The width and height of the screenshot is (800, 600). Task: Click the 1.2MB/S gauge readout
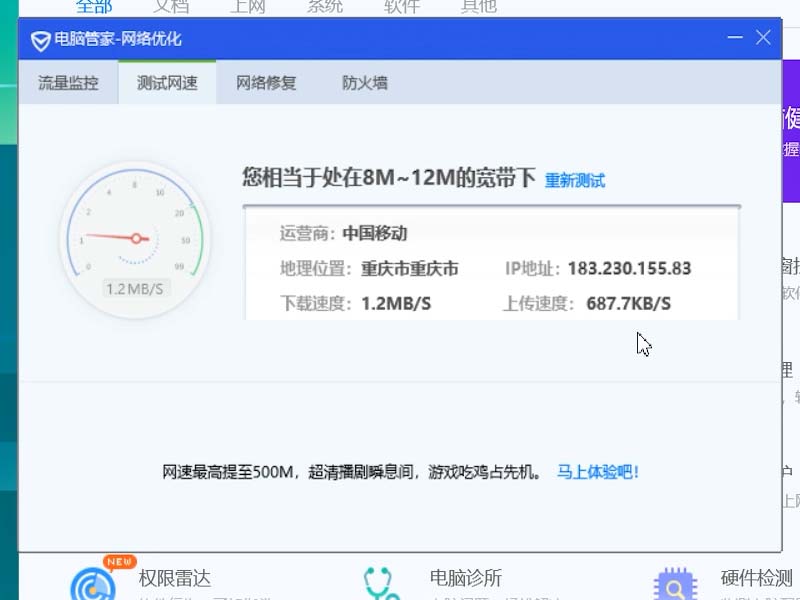click(x=135, y=289)
